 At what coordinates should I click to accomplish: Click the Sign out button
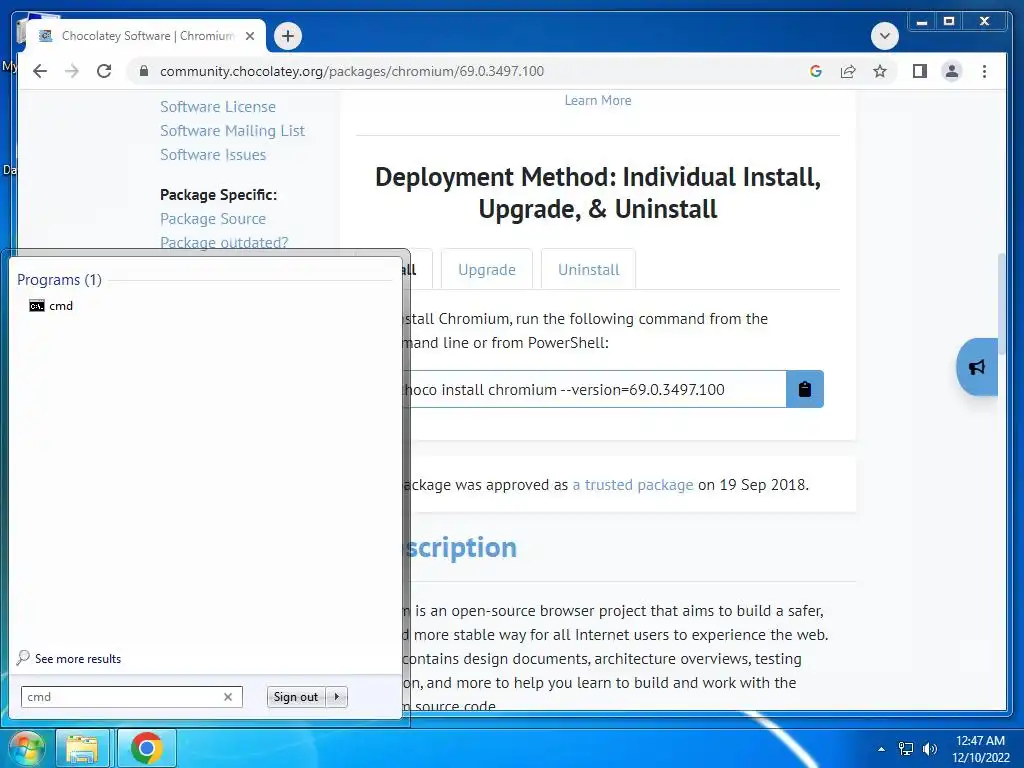tap(296, 697)
